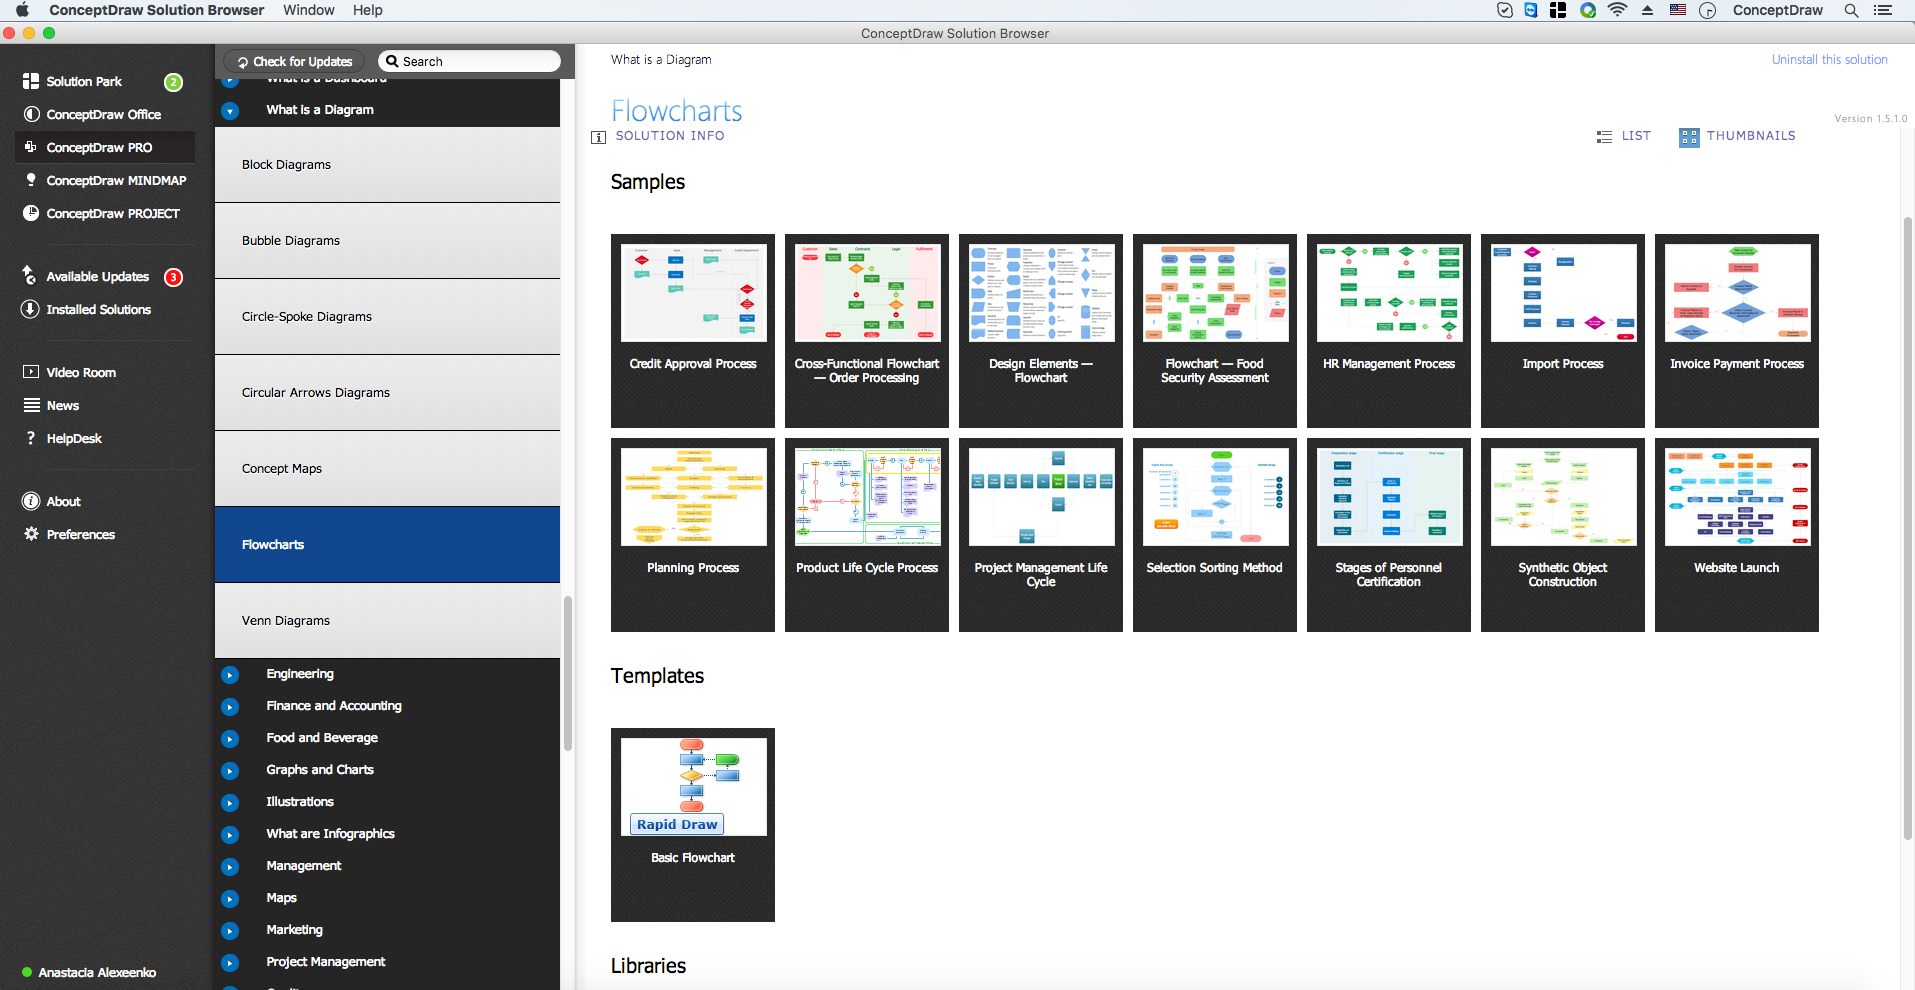Image resolution: width=1915 pixels, height=990 pixels.
Task: Open Website Launch sample
Action: (x=1737, y=535)
